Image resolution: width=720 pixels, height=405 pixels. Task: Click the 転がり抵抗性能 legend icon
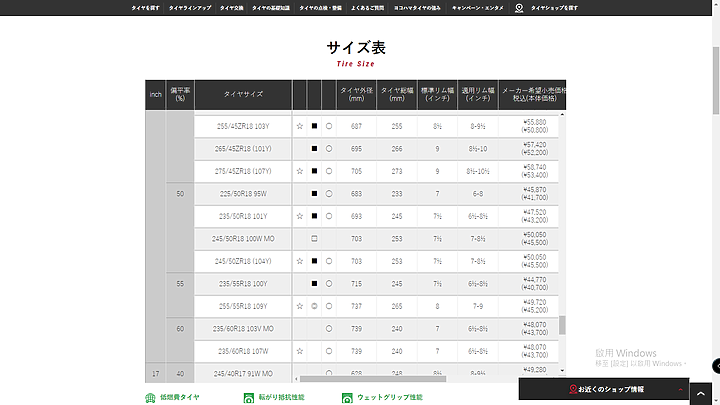coord(248,398)
